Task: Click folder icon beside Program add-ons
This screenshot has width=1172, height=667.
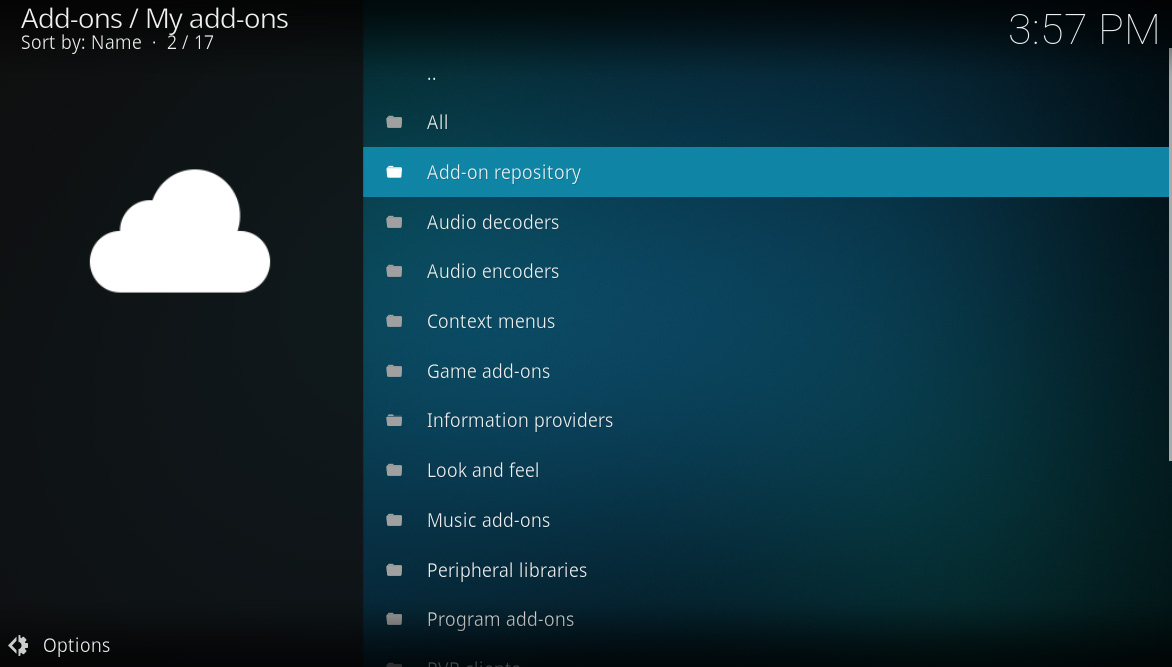Action: (394, 619)
